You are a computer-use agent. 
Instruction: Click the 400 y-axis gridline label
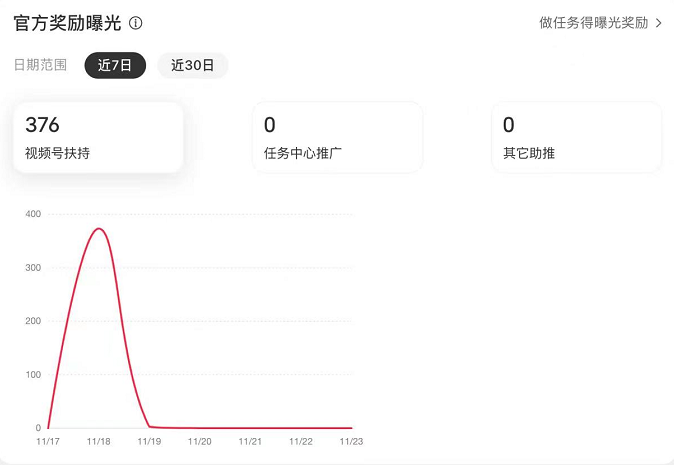click(x=33, y=214)
